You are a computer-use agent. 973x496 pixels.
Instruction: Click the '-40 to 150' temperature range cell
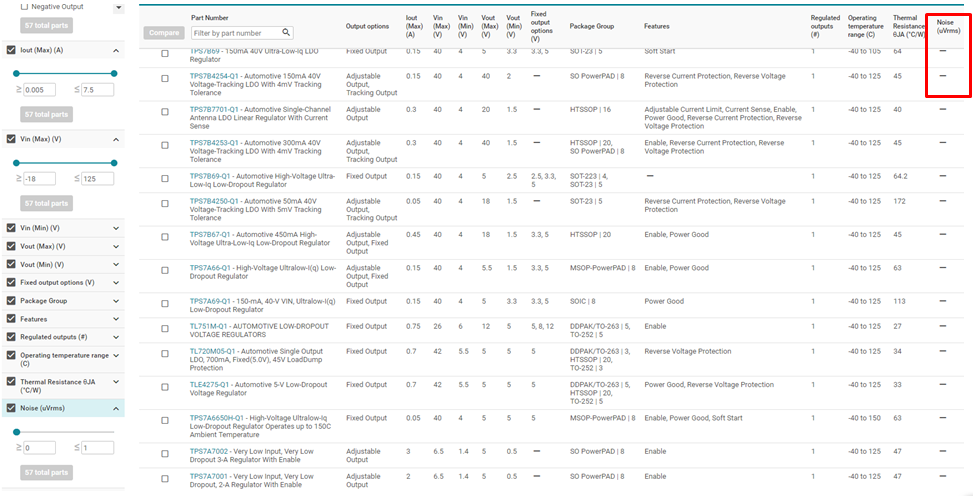click(x=864, y=418)
